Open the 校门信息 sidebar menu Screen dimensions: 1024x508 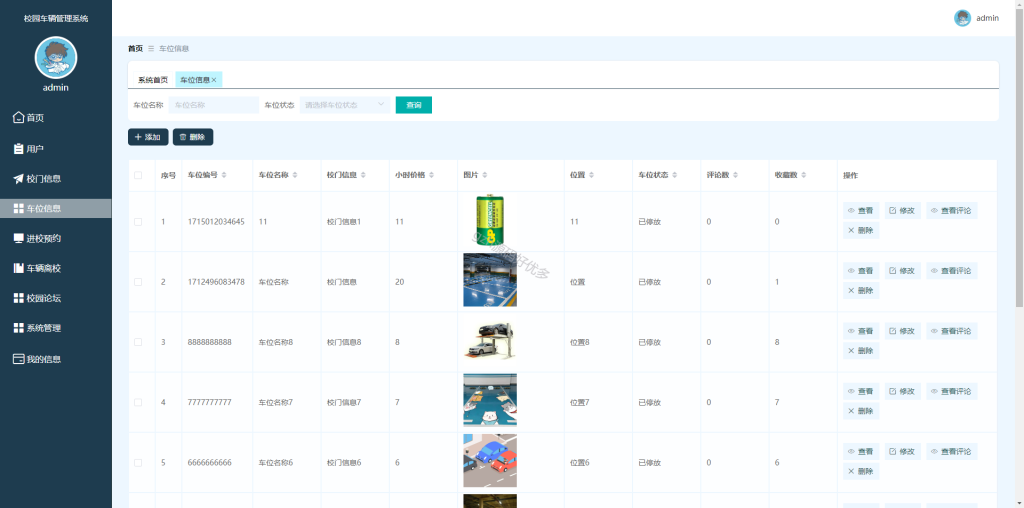[x=56, y=179]
